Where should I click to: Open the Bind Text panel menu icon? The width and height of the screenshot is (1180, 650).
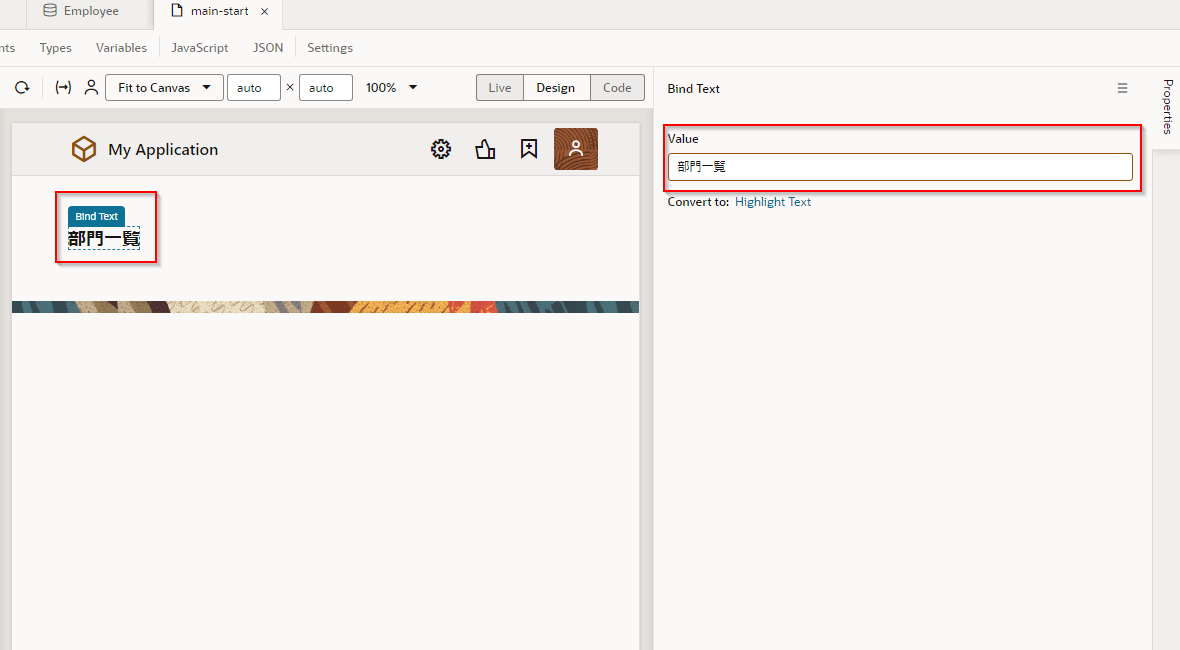[x=1122, y=88]
